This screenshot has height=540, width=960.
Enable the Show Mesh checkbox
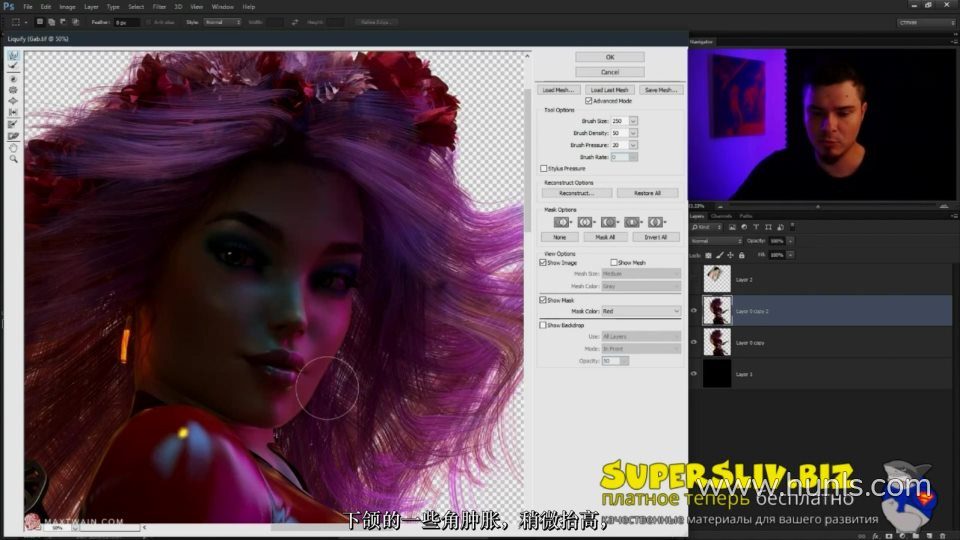coord(613,263)
